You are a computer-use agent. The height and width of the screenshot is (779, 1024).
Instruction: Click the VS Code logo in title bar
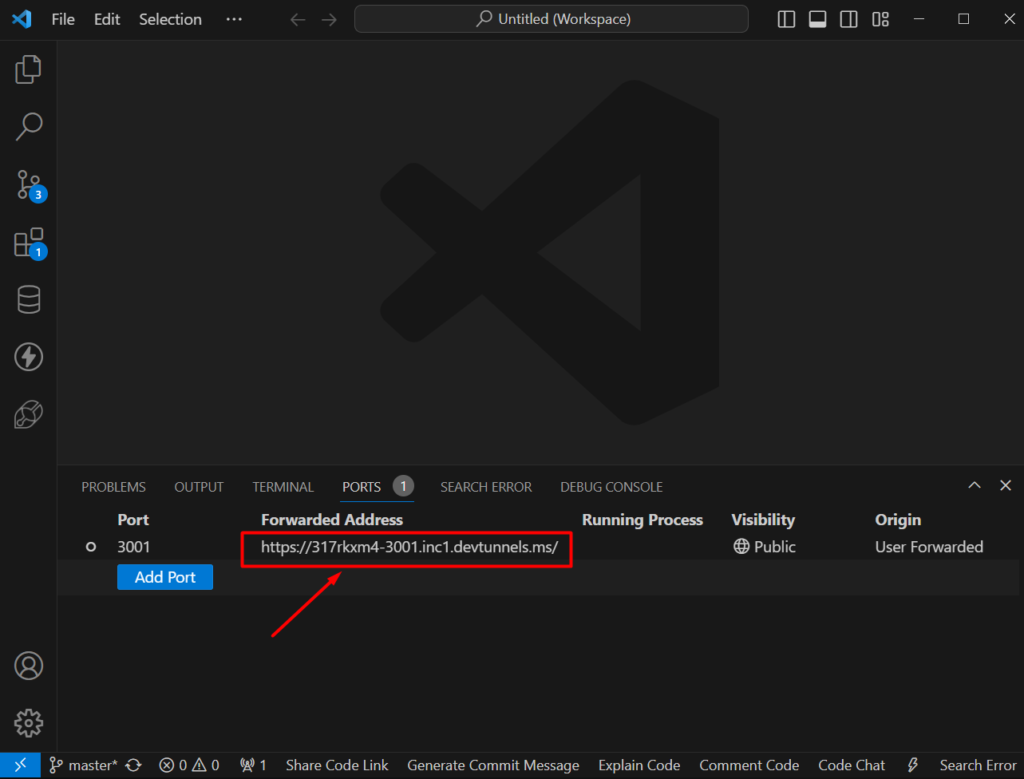pyautogui.click(x=22, y=19)
